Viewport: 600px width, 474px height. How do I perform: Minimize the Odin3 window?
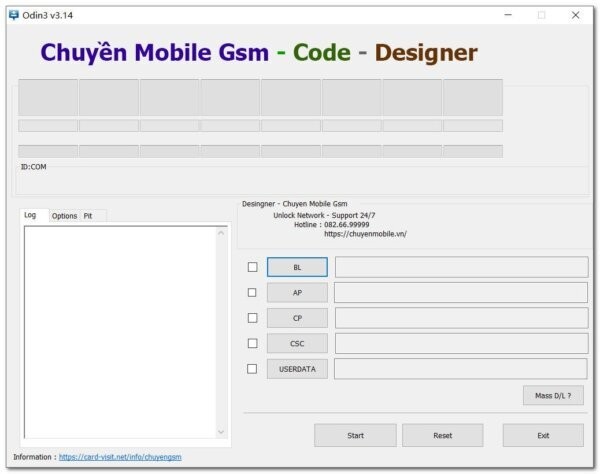pos(508,15)
